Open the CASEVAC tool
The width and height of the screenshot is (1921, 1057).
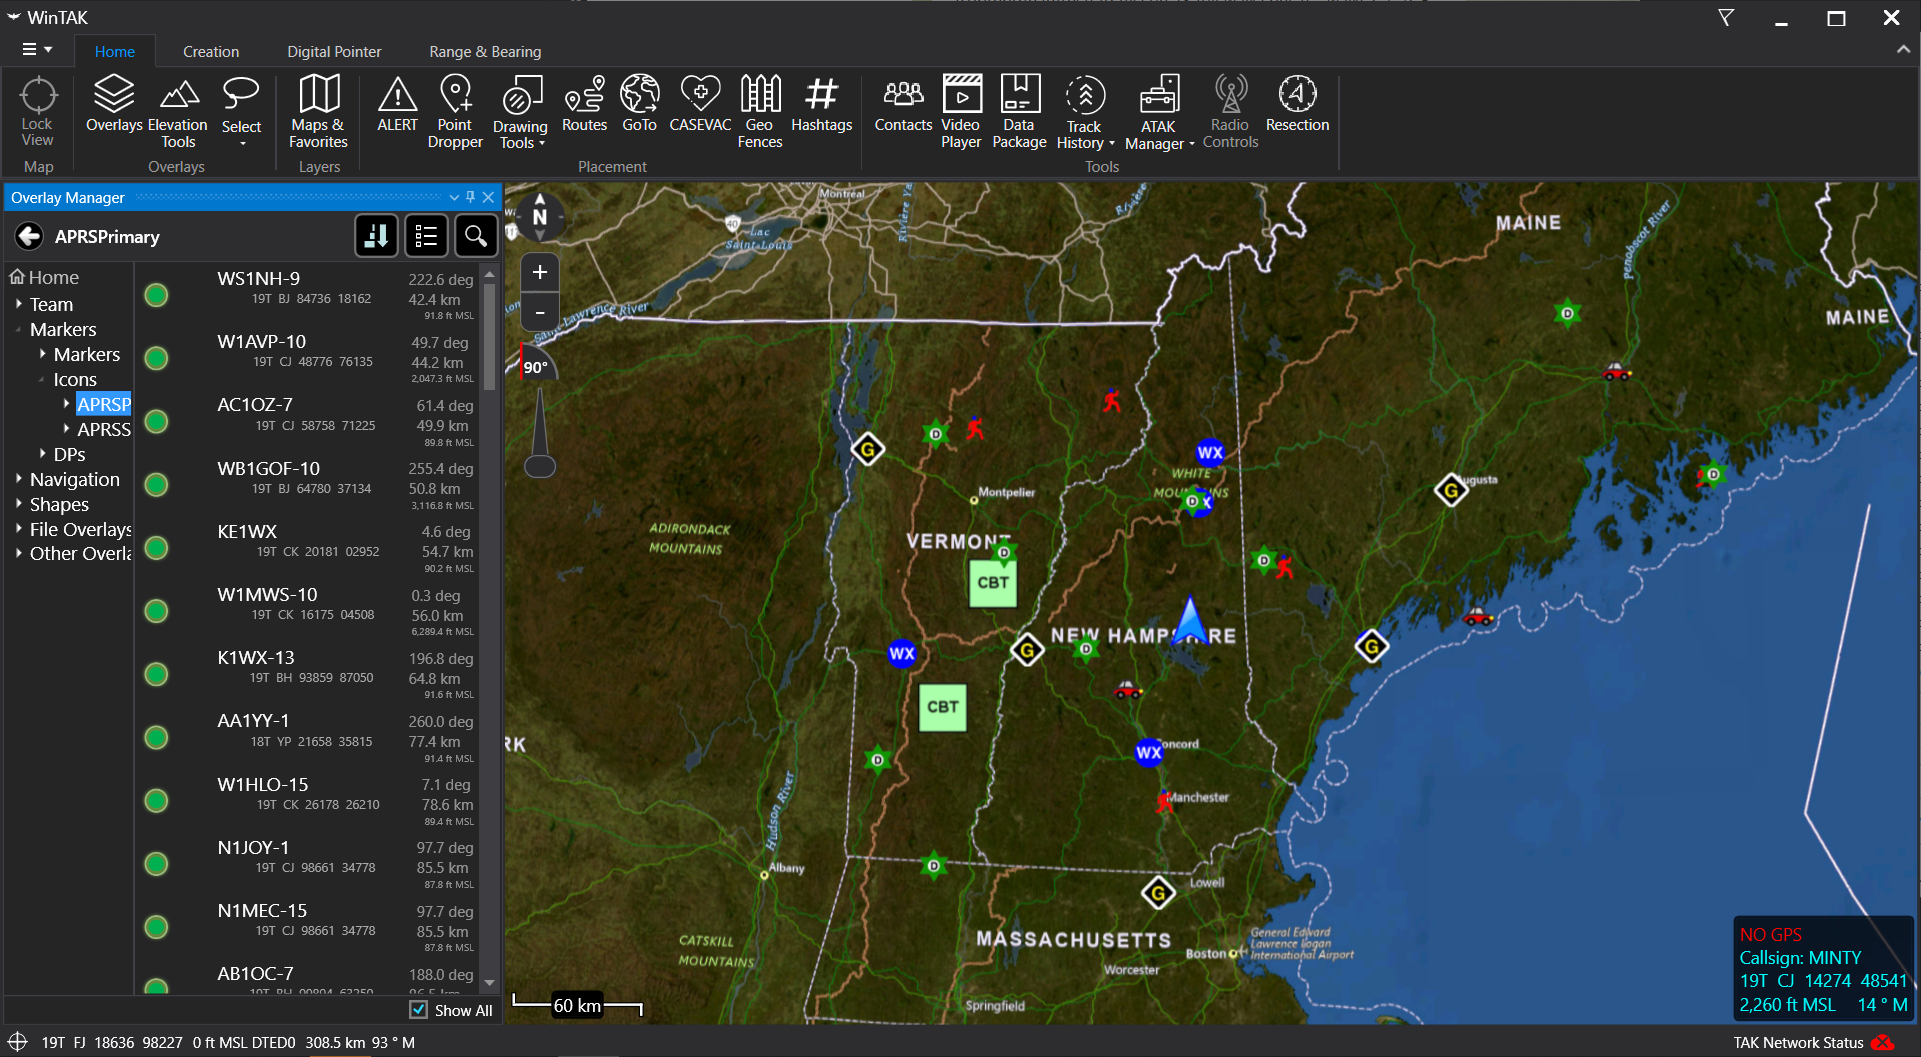point(700,103)
